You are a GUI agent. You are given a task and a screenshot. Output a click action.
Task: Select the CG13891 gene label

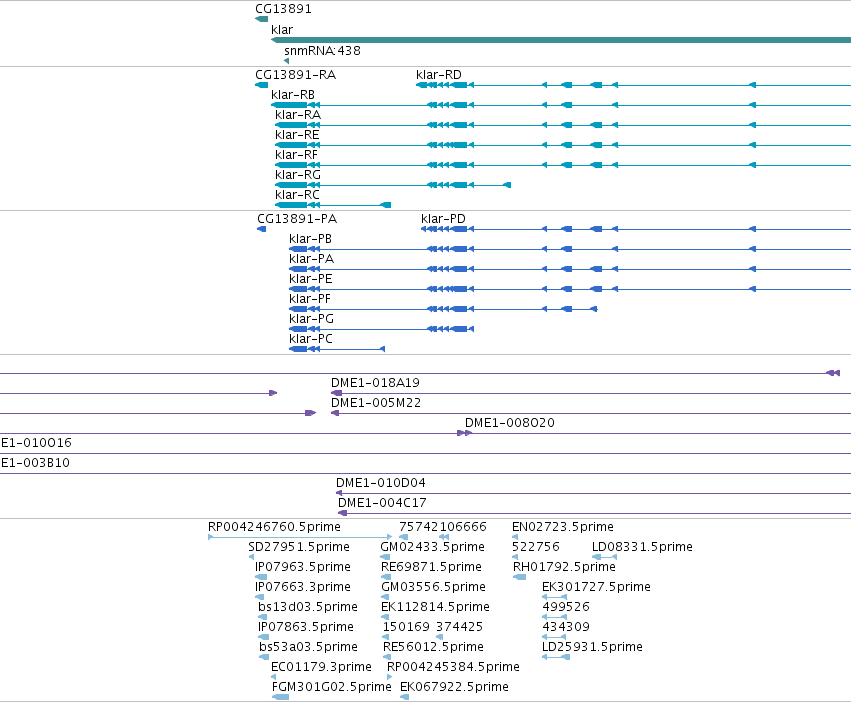tap(283, 9)
